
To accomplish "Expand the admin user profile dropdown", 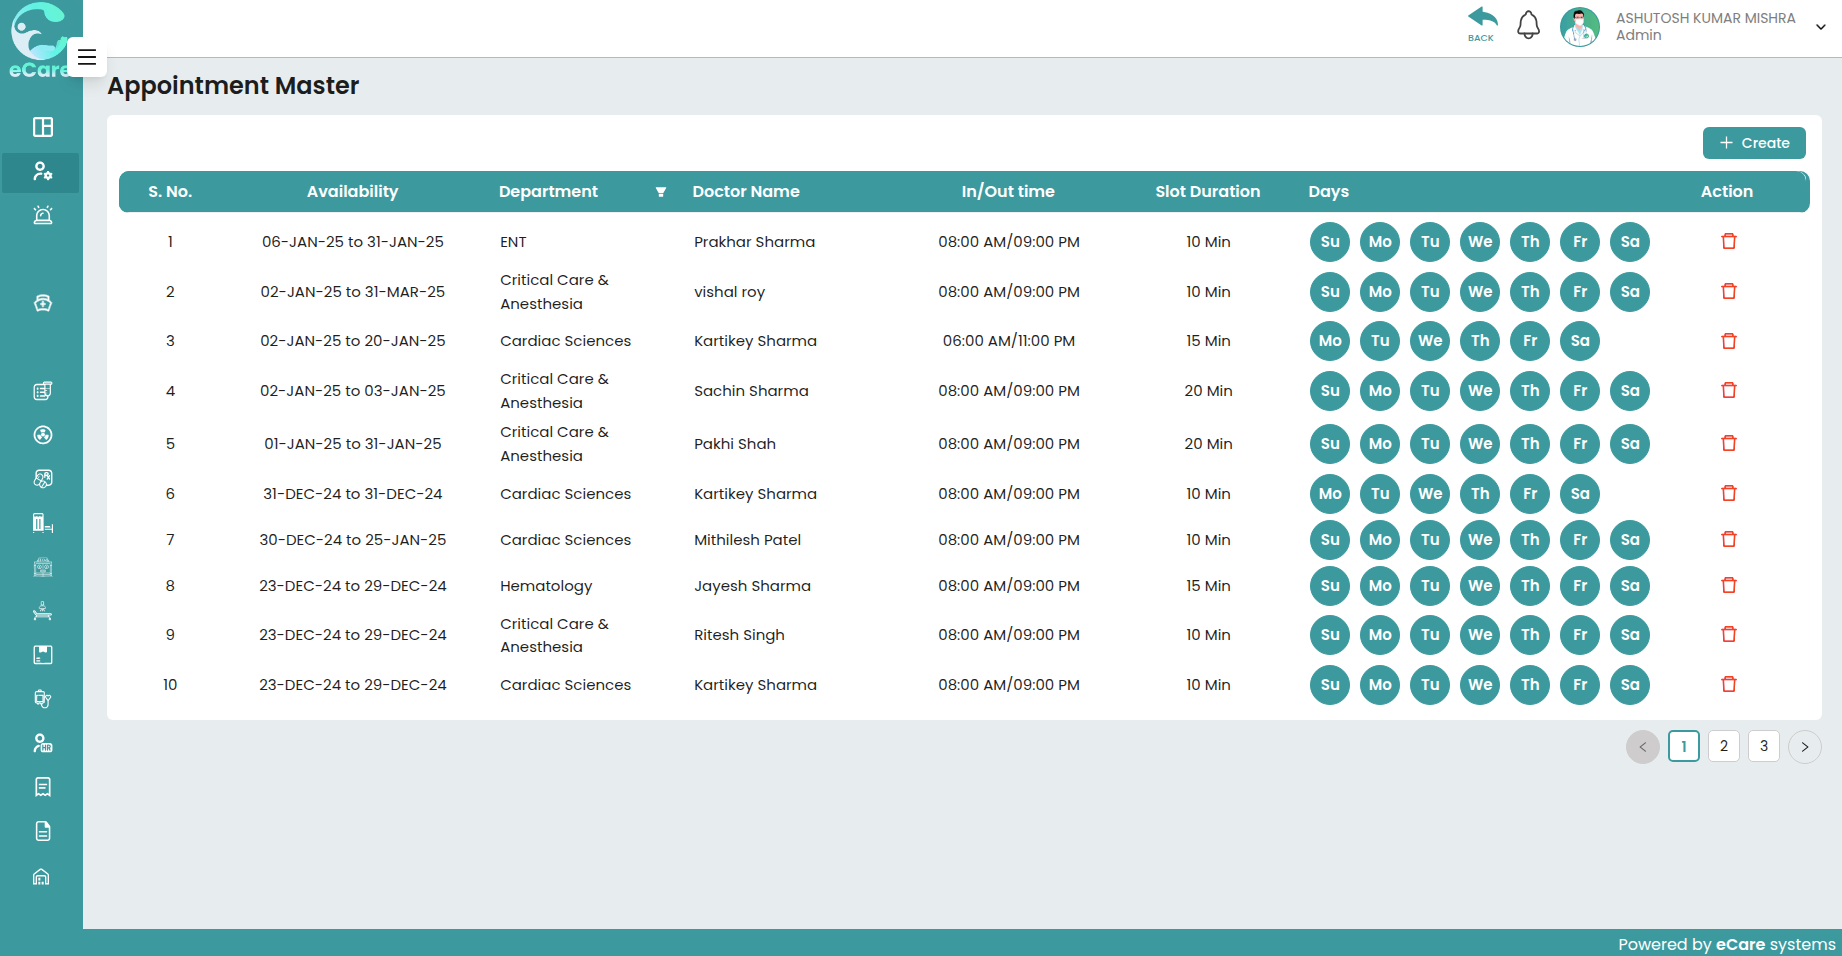I will point(1820,27).
